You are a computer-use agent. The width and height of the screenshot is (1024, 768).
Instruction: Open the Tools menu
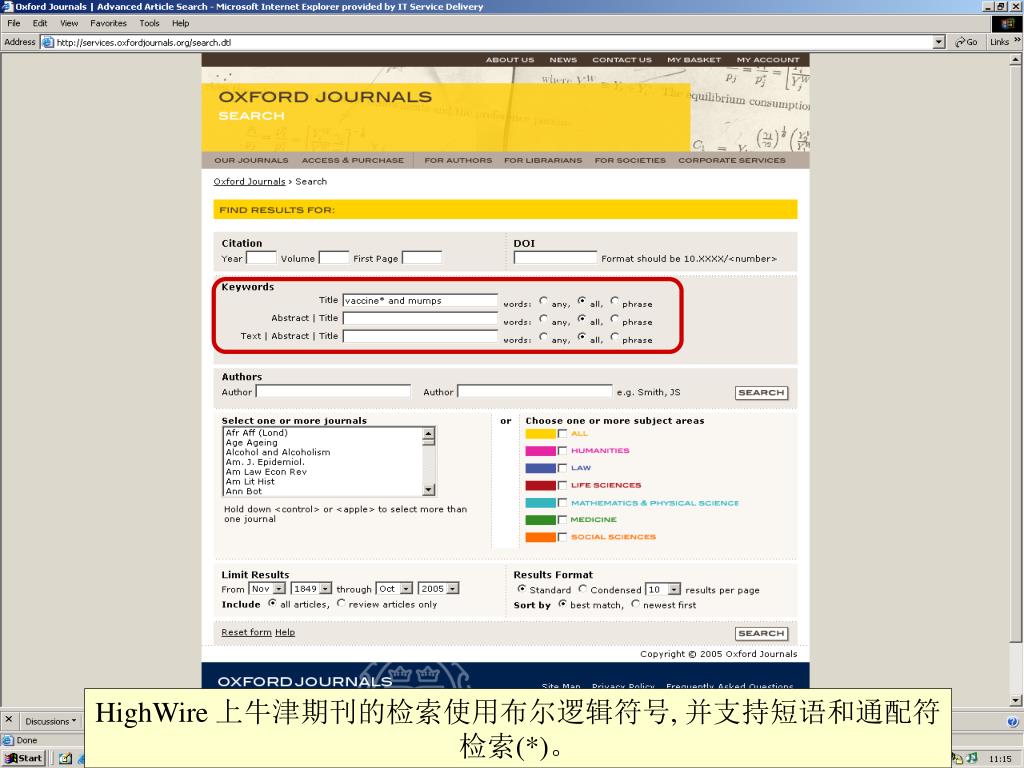pyautogui.click(x=149, y=23)
